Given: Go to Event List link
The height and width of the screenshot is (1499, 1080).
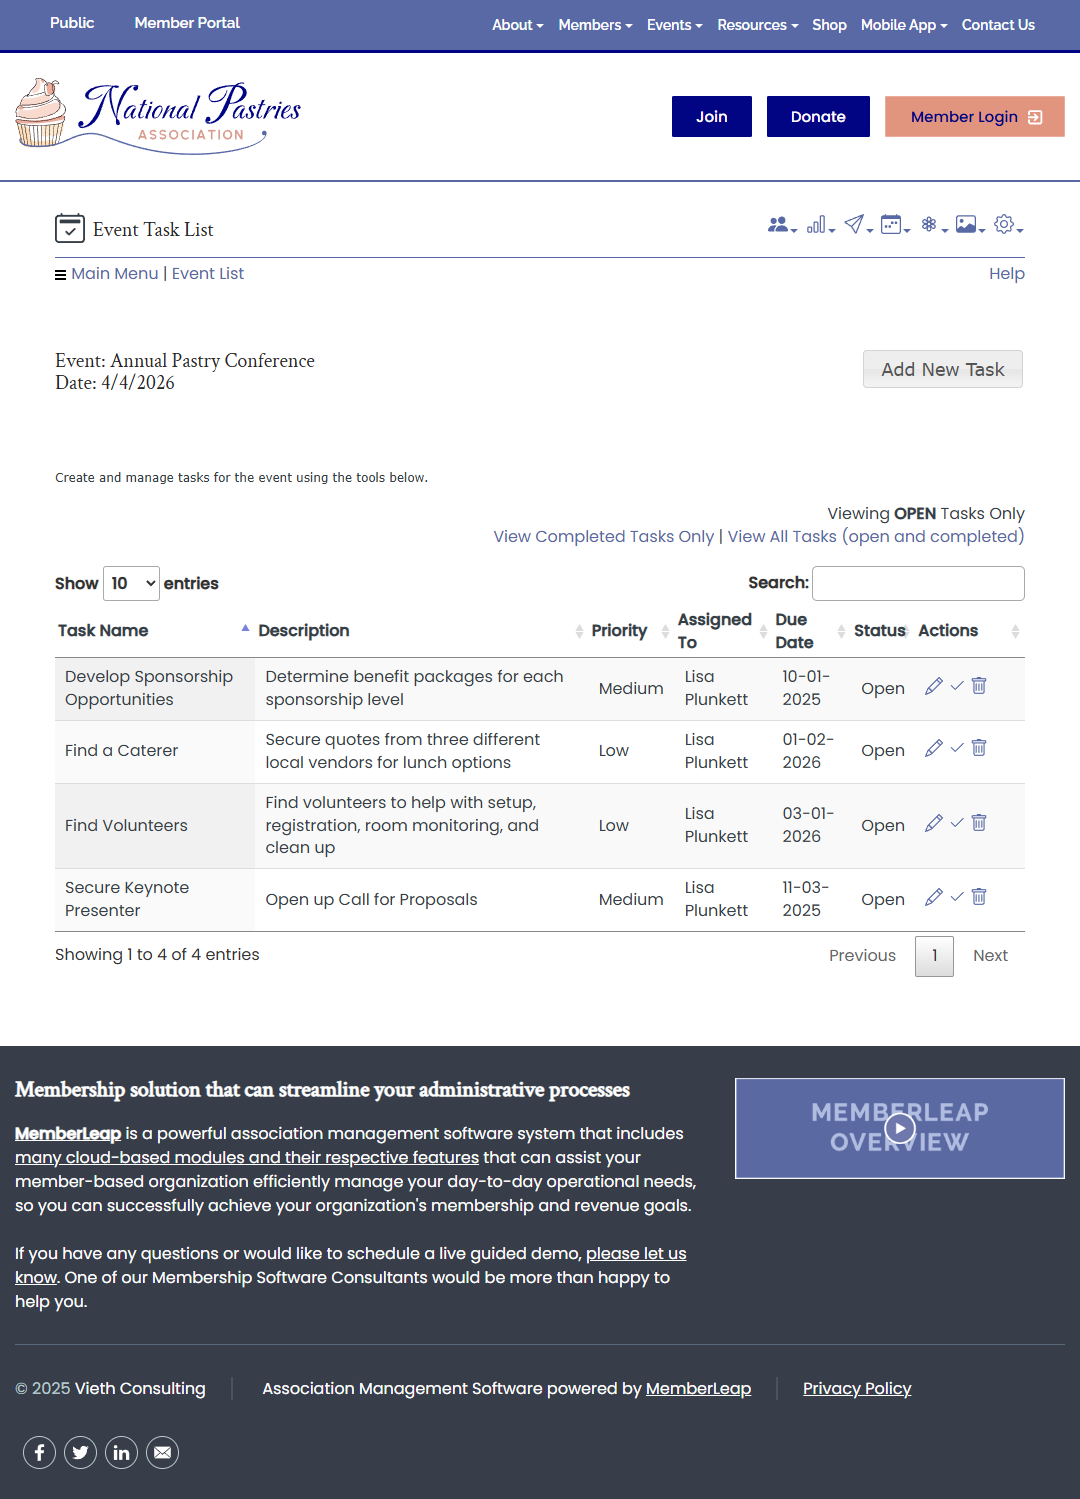Looking at the screenshot, I should 208,274.
